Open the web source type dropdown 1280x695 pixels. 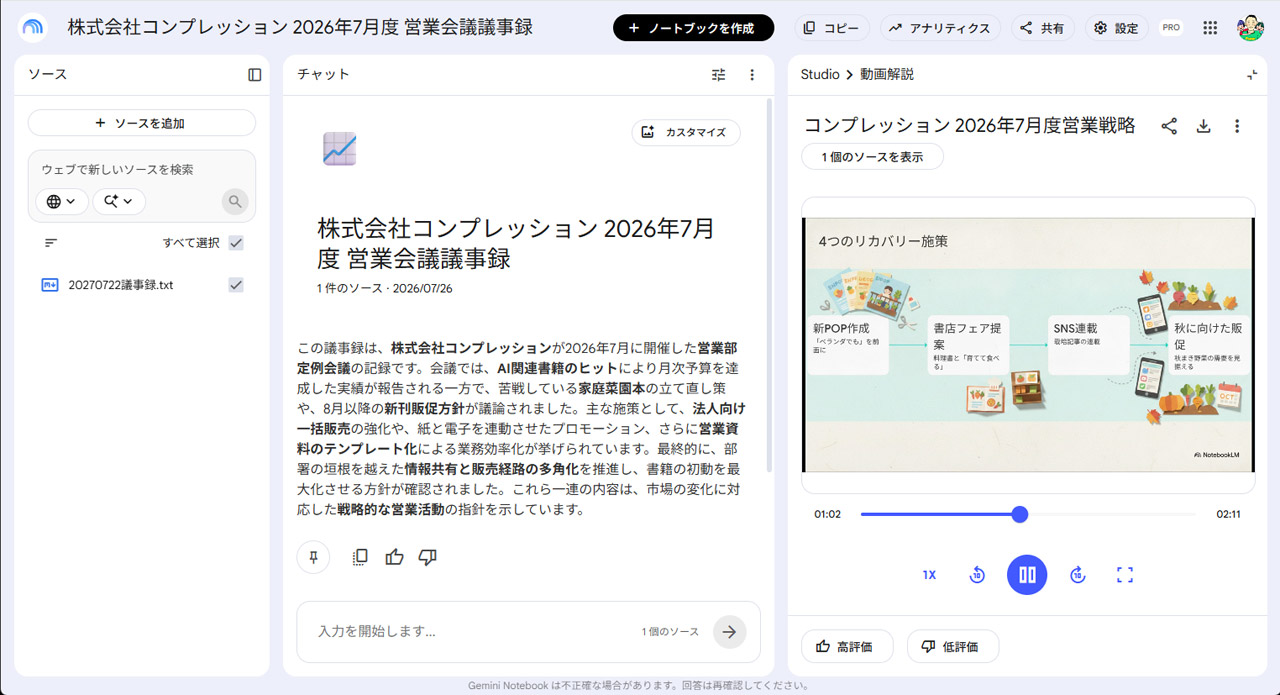[x=62, y=202]
